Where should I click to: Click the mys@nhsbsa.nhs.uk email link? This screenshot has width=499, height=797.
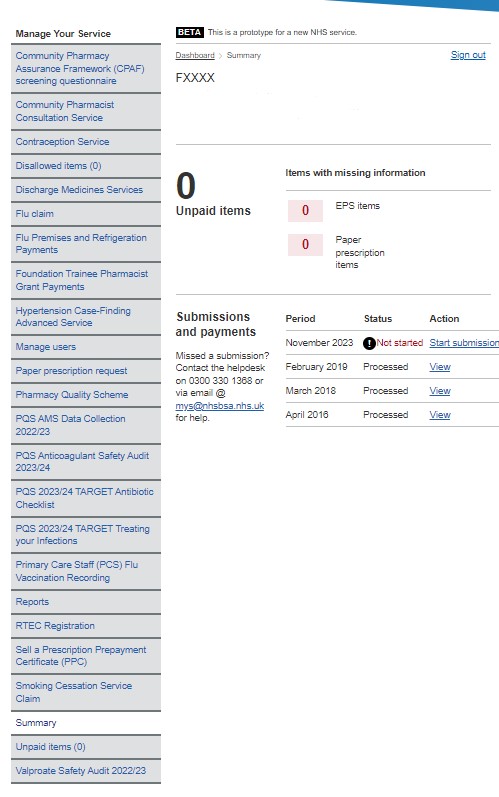click(220, 406)
